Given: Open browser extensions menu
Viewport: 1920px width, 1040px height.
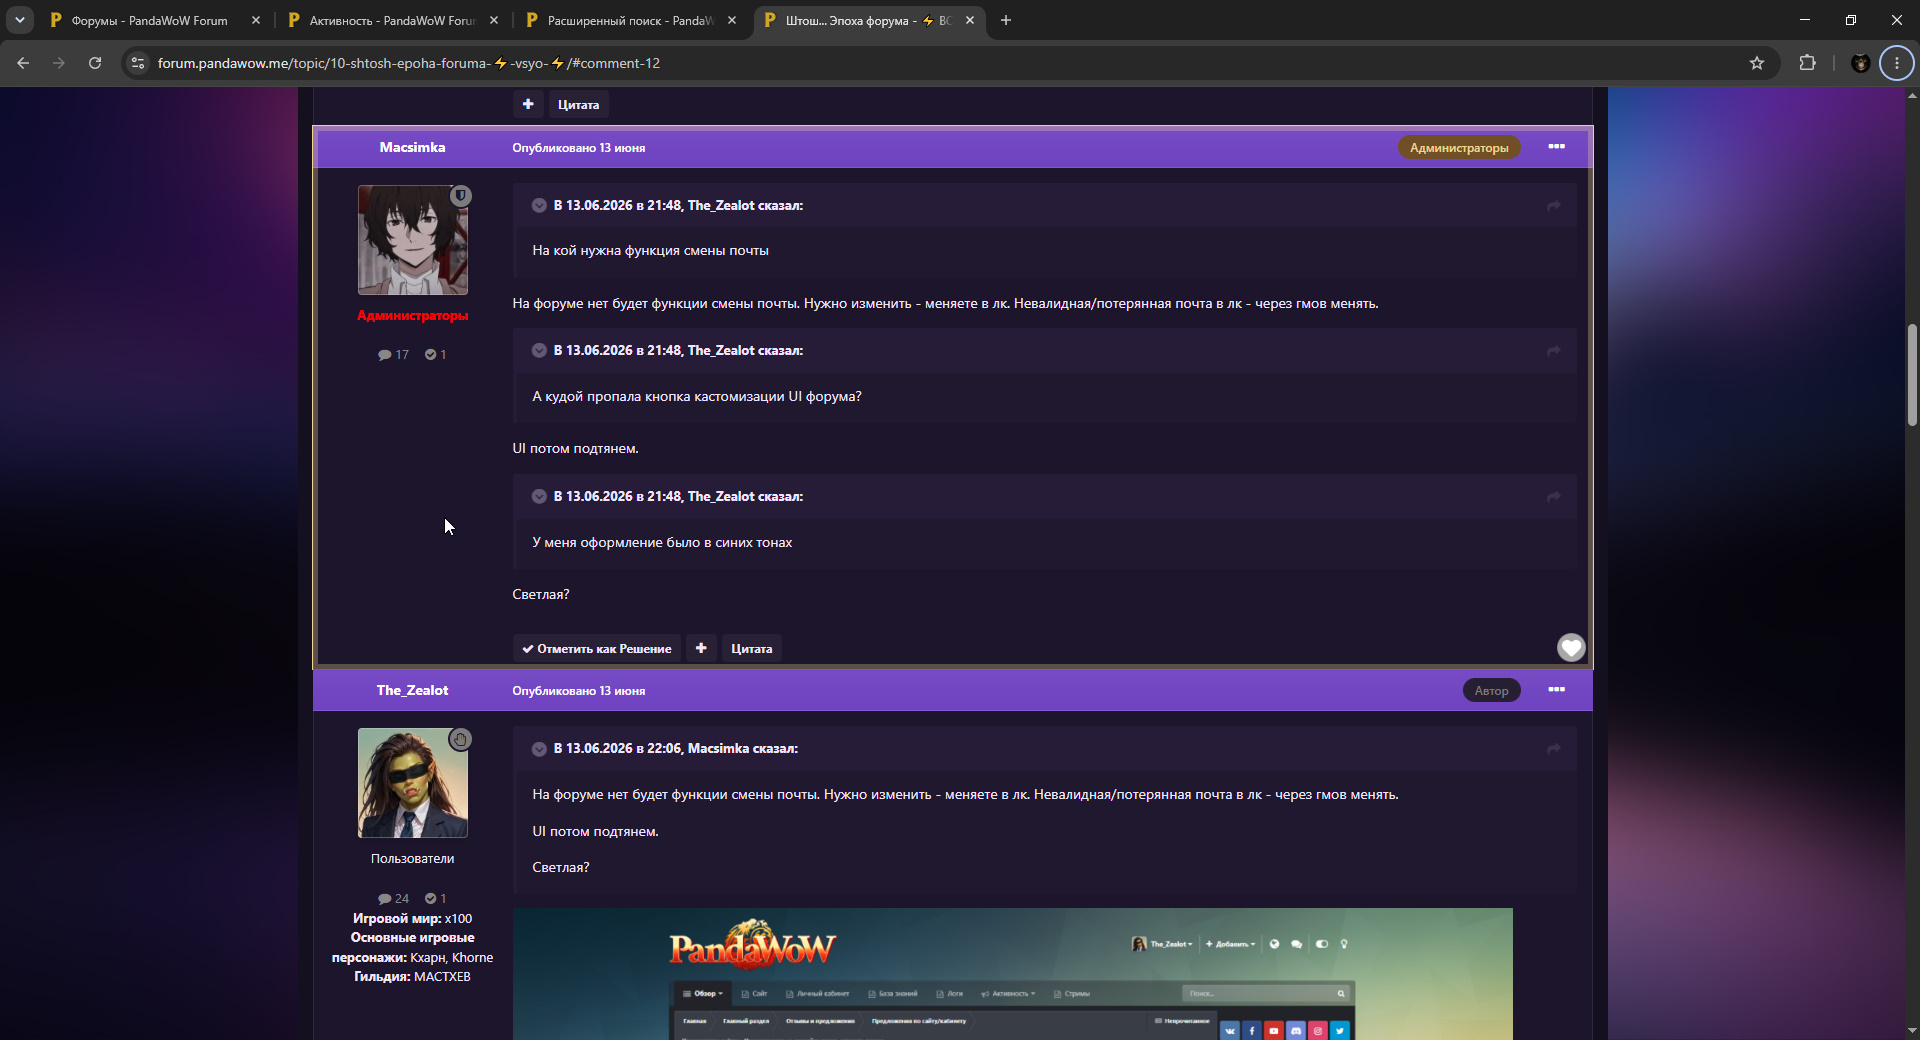Looking at the screenshot, I should coord(1807,63).
